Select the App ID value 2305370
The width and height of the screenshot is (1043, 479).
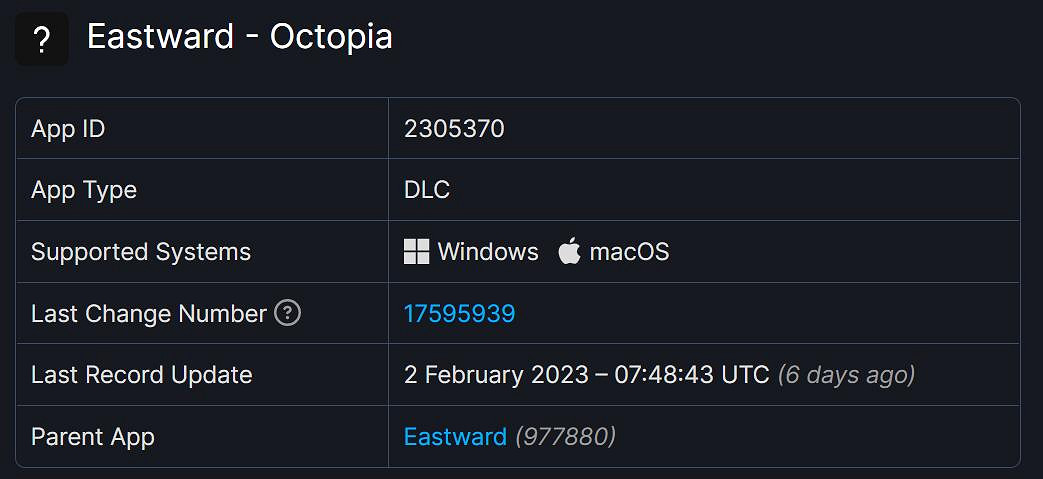pyautogui.click(x=454, y=129)
